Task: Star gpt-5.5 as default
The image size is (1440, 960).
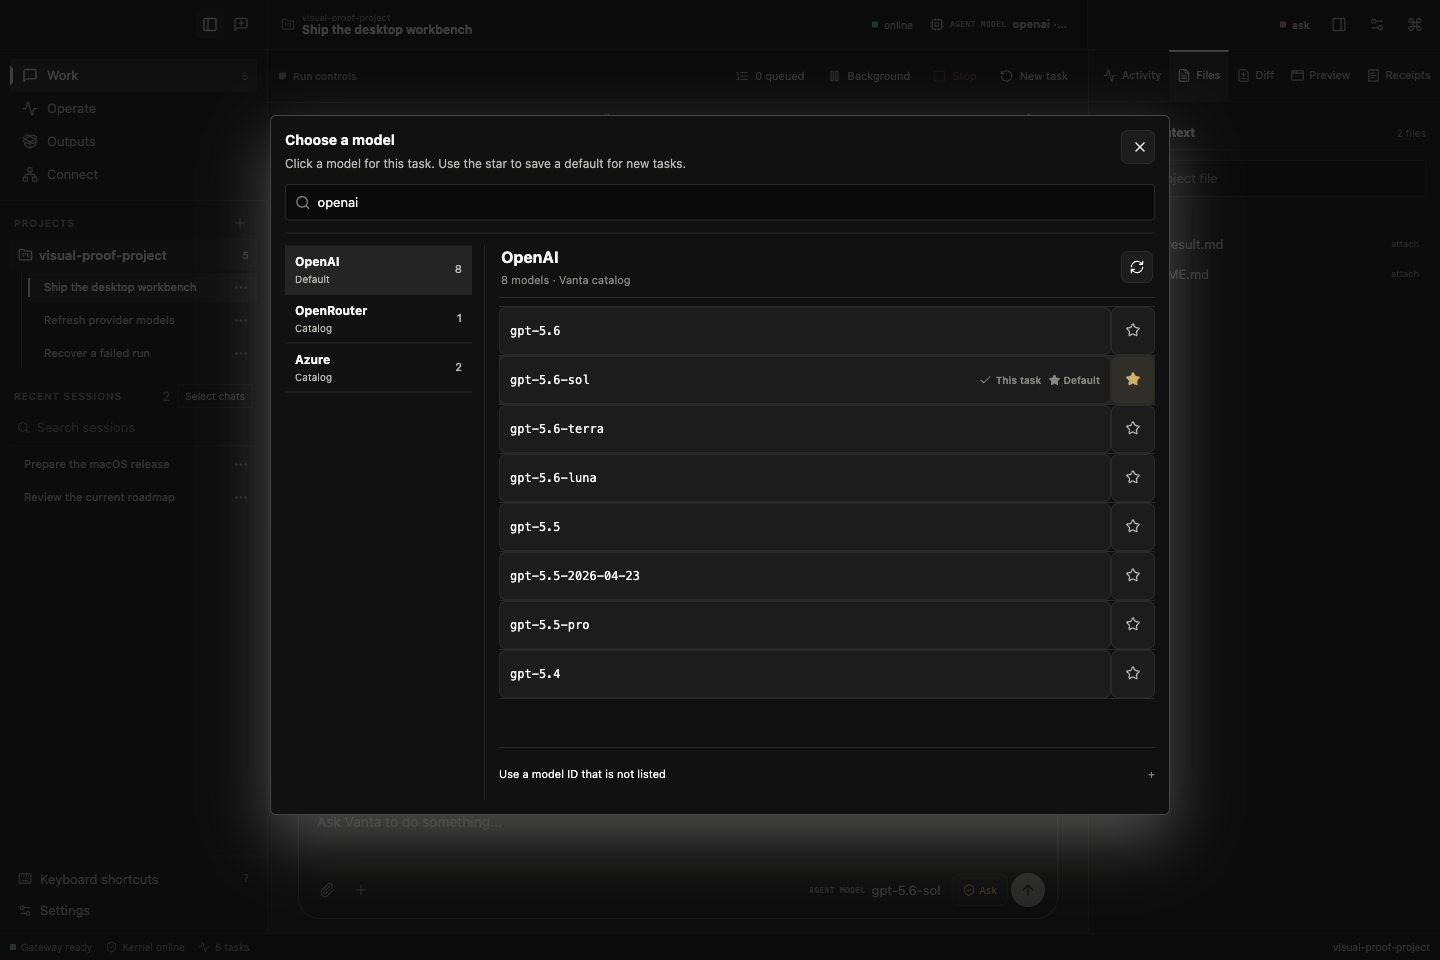Action: 1133,526
